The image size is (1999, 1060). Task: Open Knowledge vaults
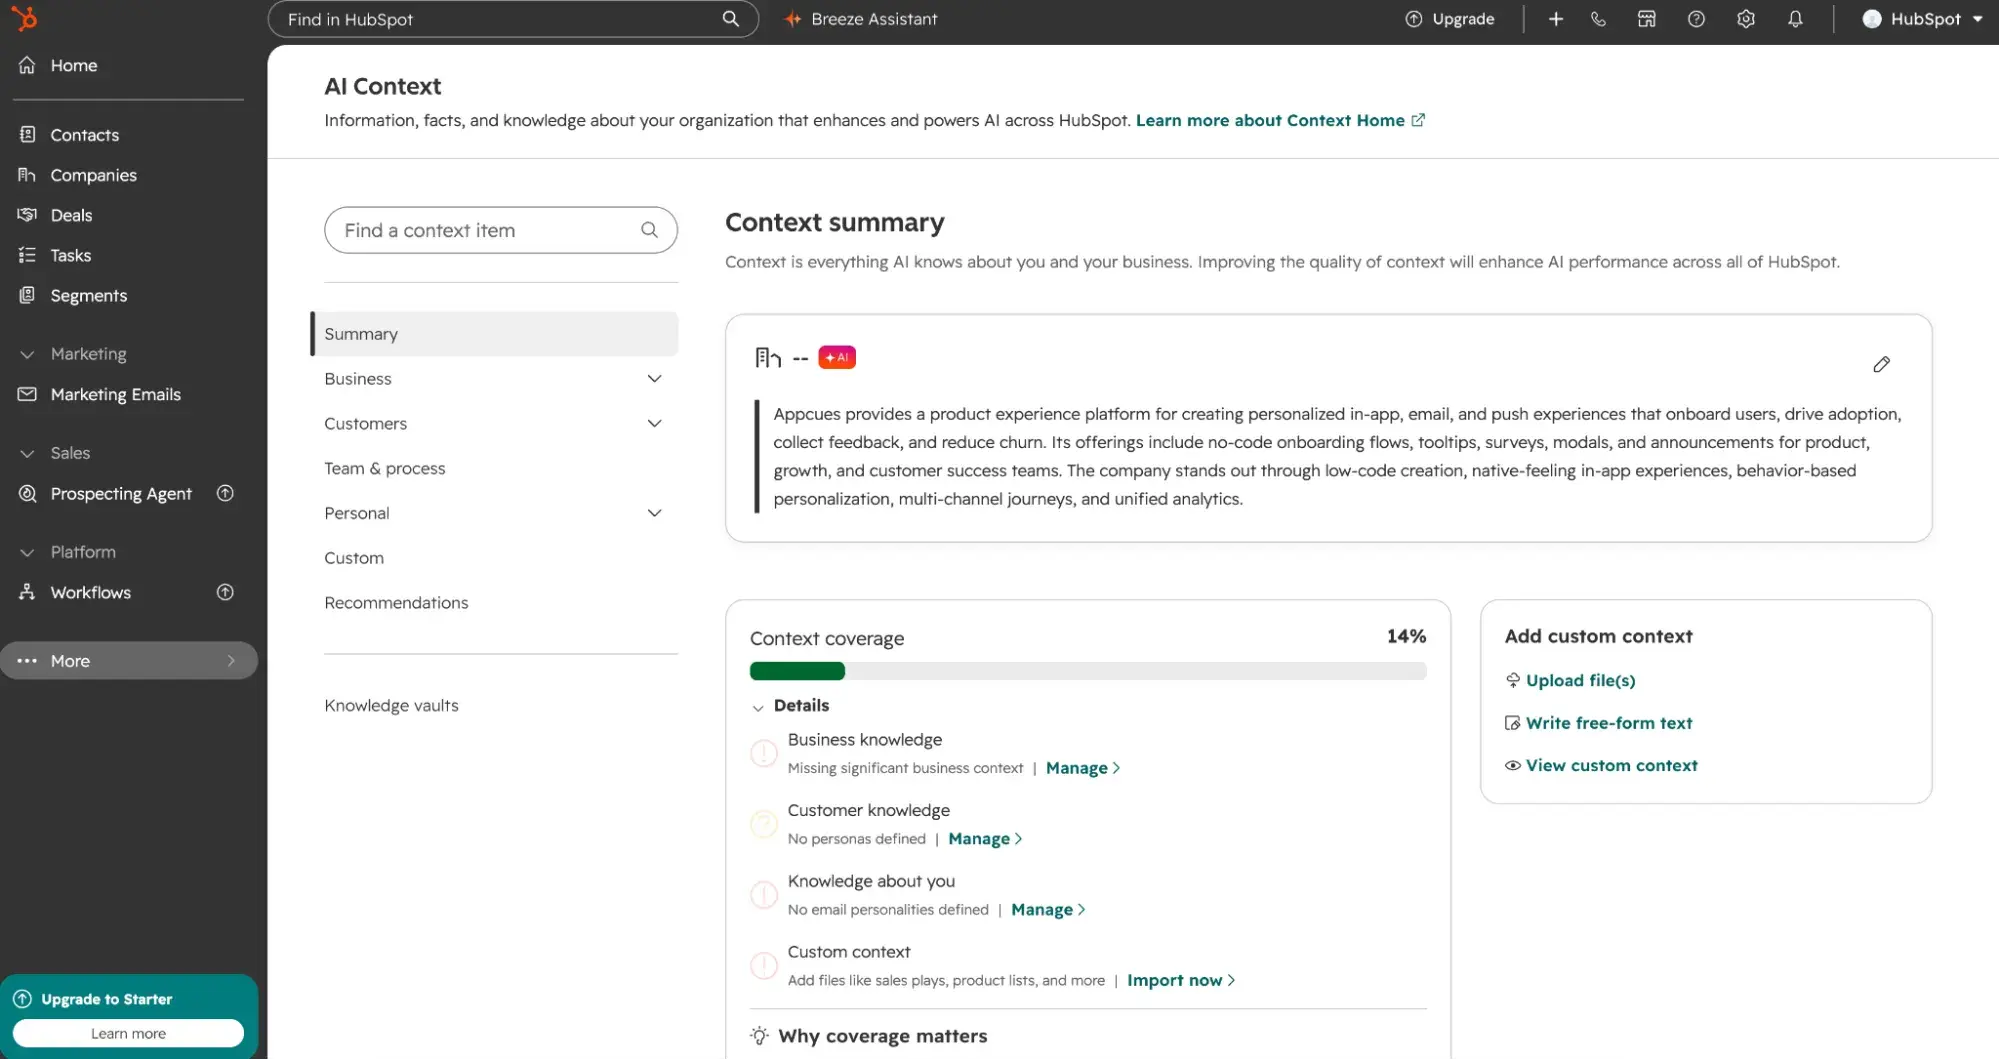[391, 706]
